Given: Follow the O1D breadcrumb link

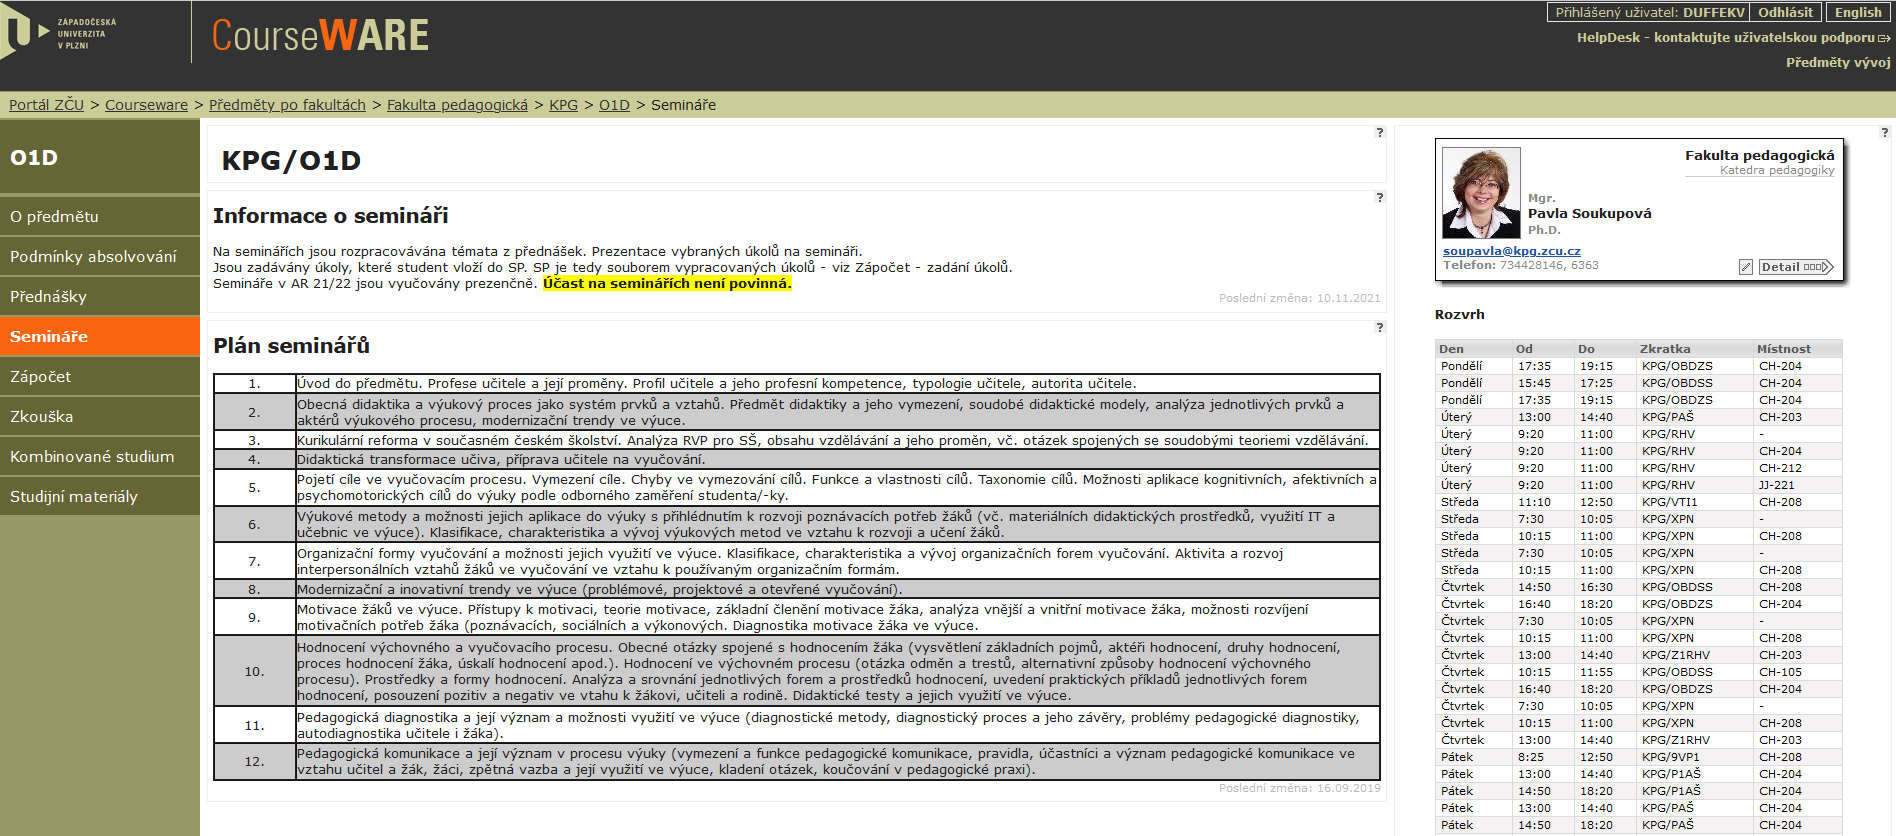Looking at the screenshot, I should [614, 105].
